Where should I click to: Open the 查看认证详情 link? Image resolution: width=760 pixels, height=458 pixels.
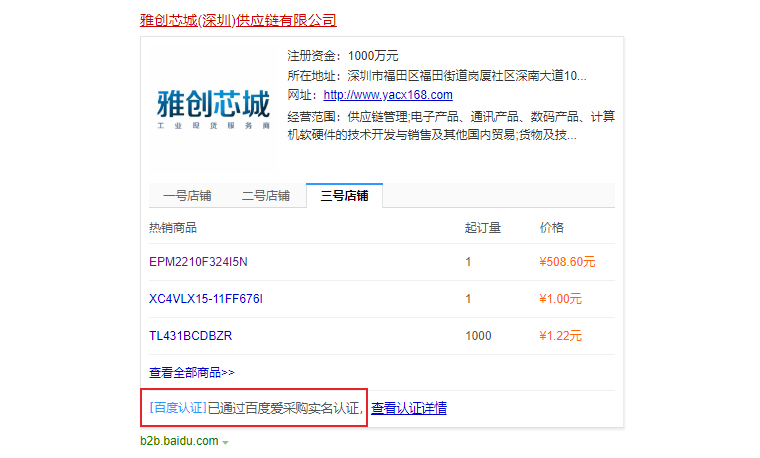coord(409,408)
